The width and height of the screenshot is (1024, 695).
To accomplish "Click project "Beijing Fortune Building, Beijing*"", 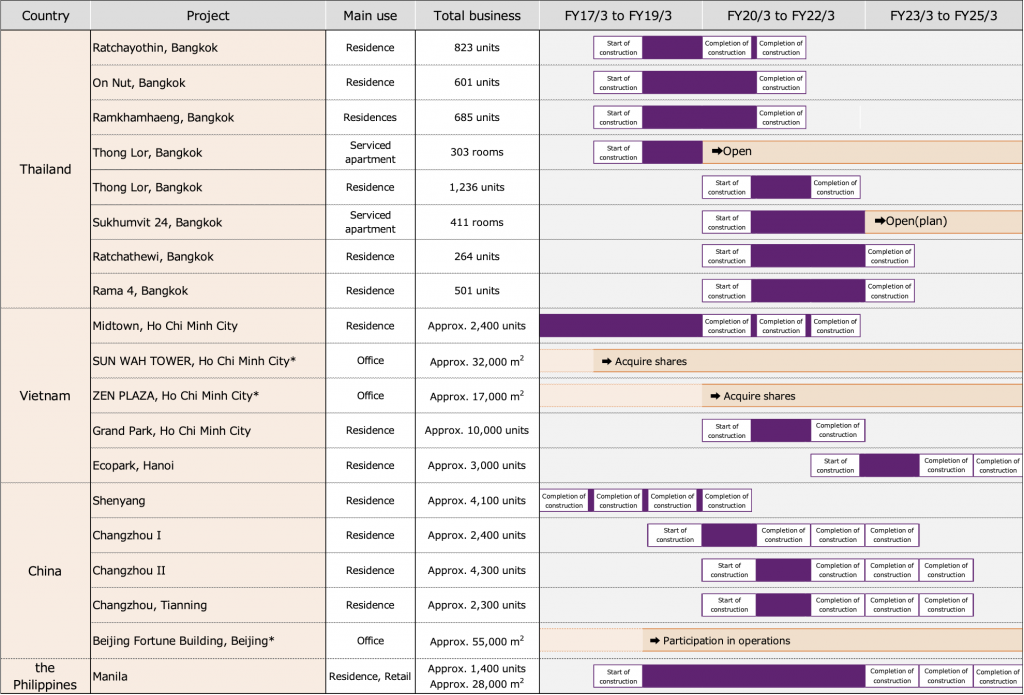I will (184, 641).
